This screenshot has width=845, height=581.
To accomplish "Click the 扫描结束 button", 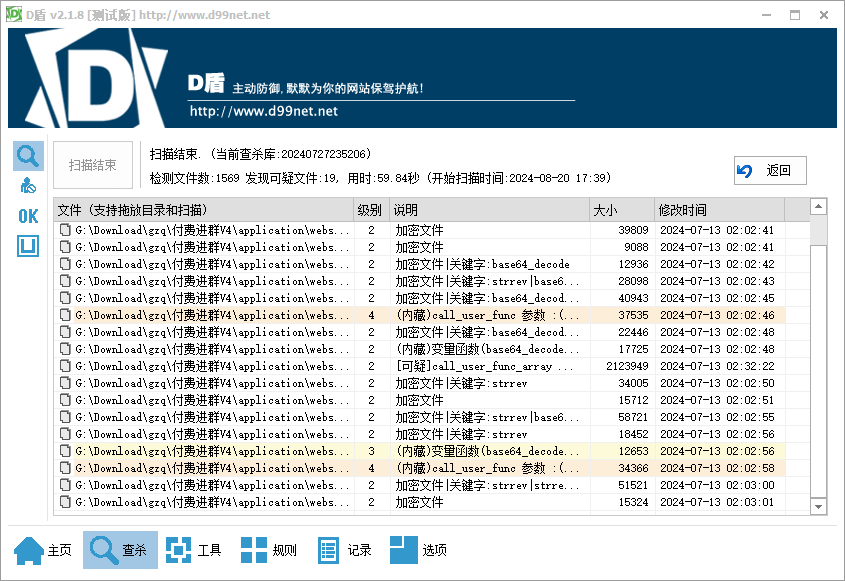I will pos(93,165).
